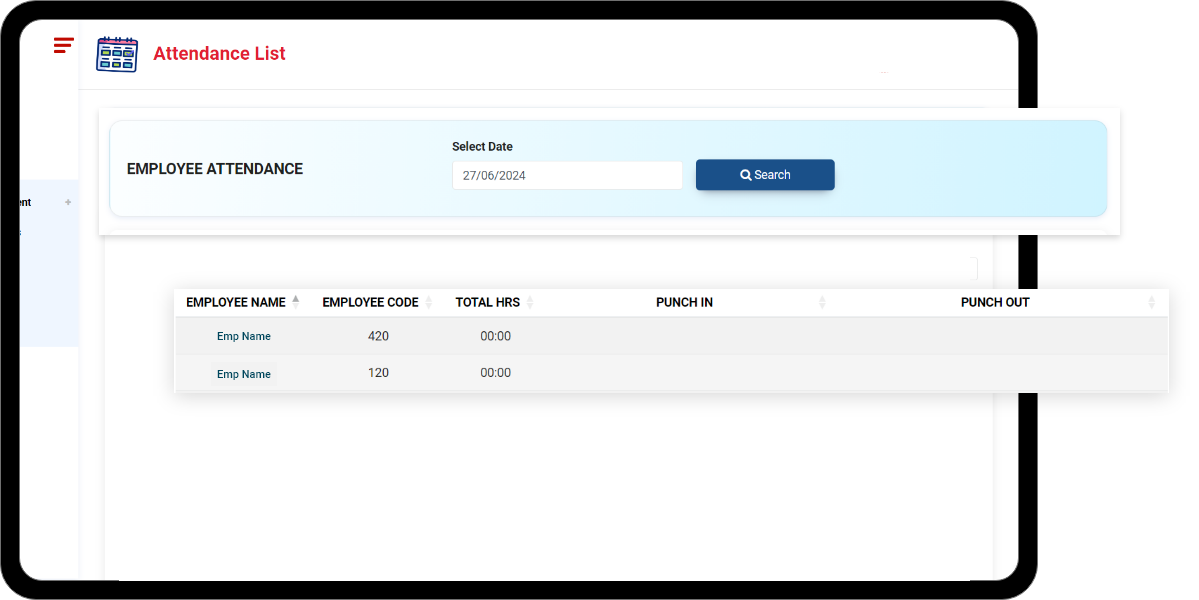Click the sort arrows beside Employee Code

click(429, 303)
